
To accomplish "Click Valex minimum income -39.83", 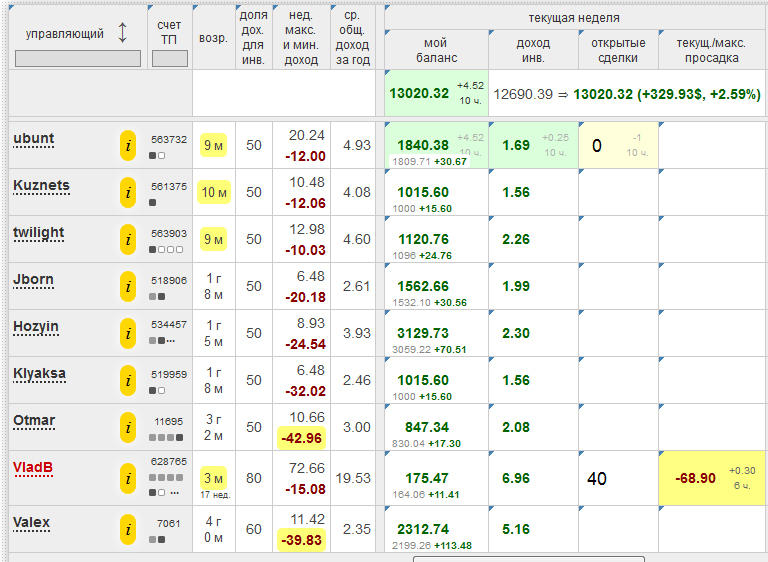I will point(302,540).
